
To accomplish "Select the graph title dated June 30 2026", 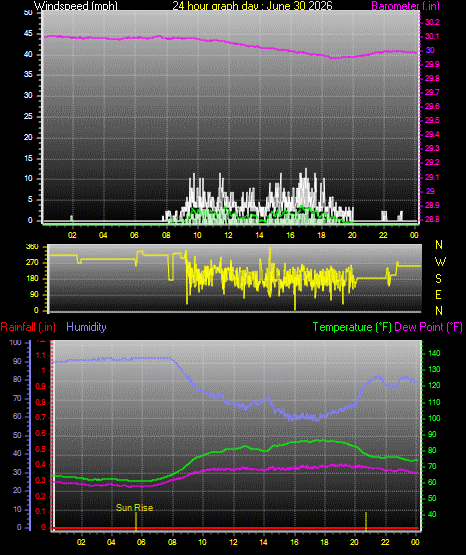I will 252,5.
